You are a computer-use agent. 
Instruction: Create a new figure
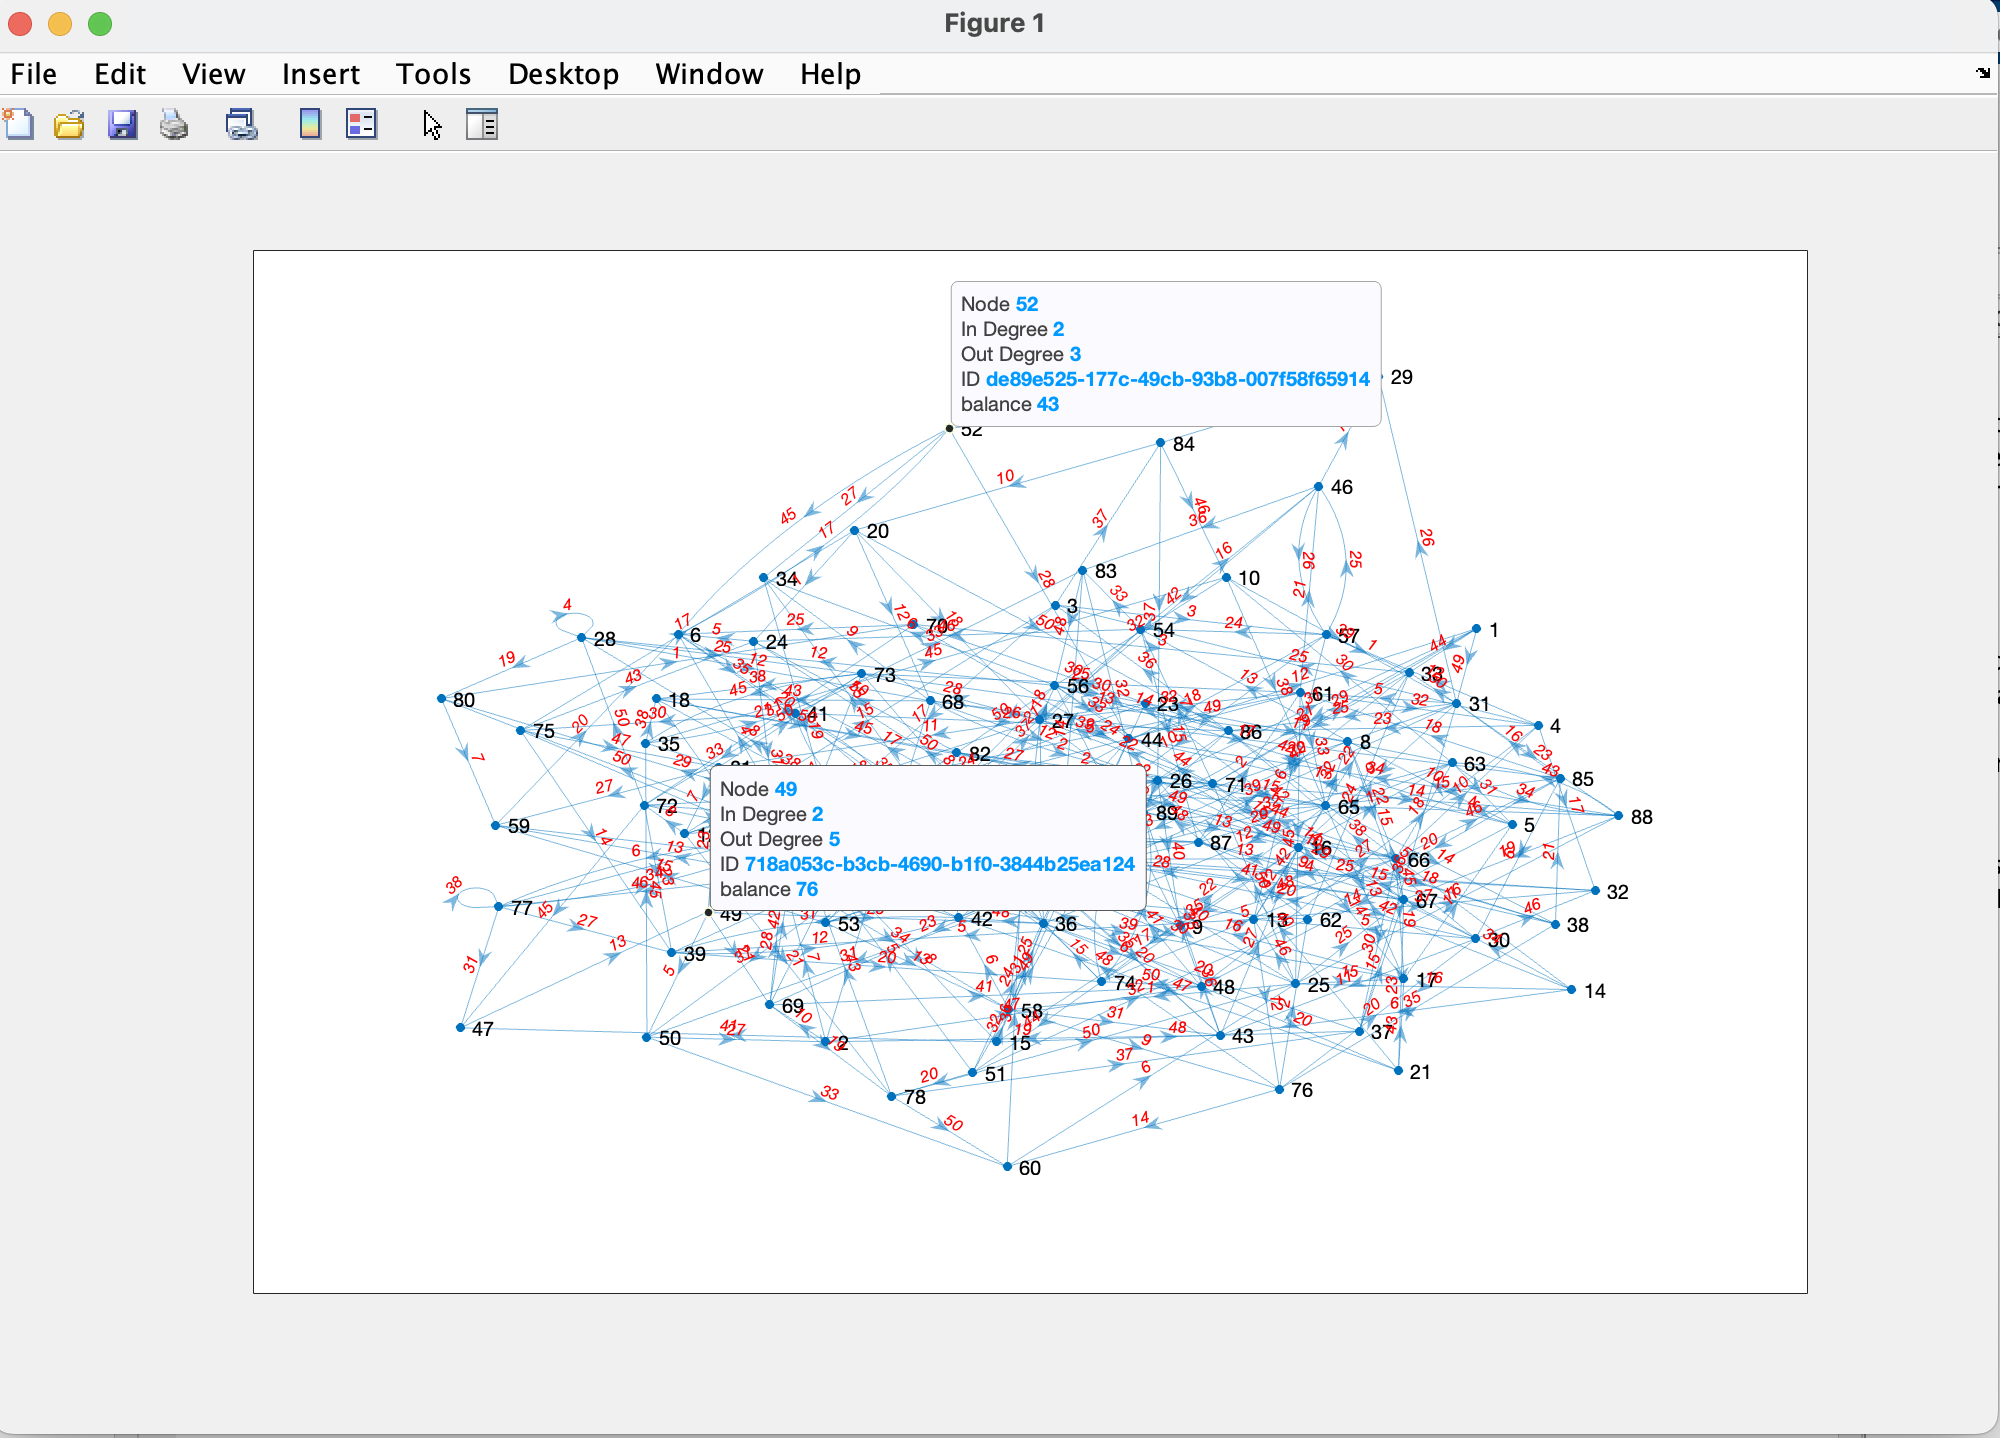[x=19, y=124]
